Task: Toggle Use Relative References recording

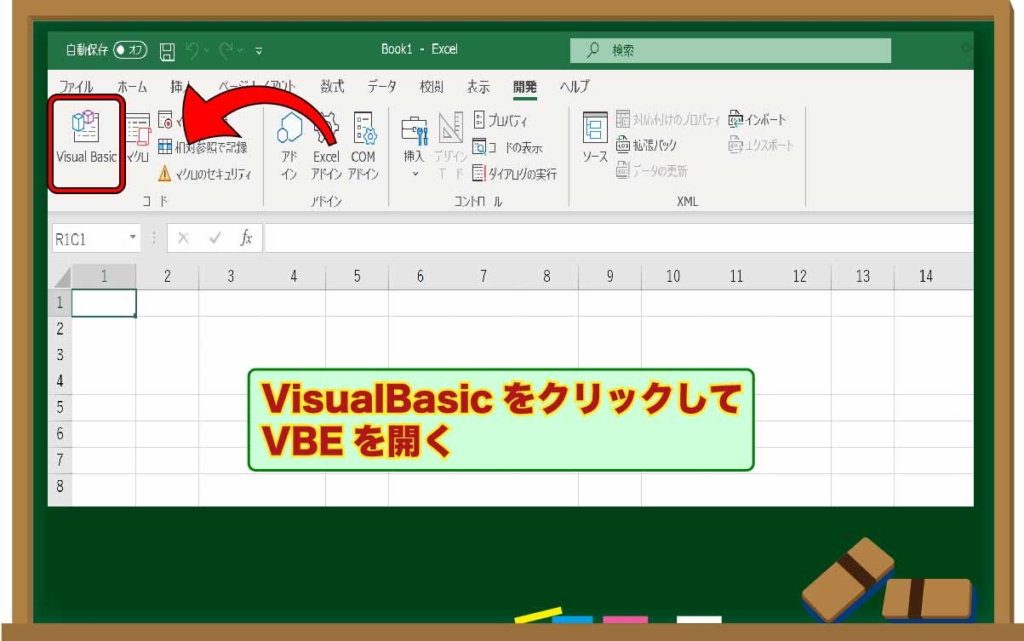Action: [x=166, y=147]
